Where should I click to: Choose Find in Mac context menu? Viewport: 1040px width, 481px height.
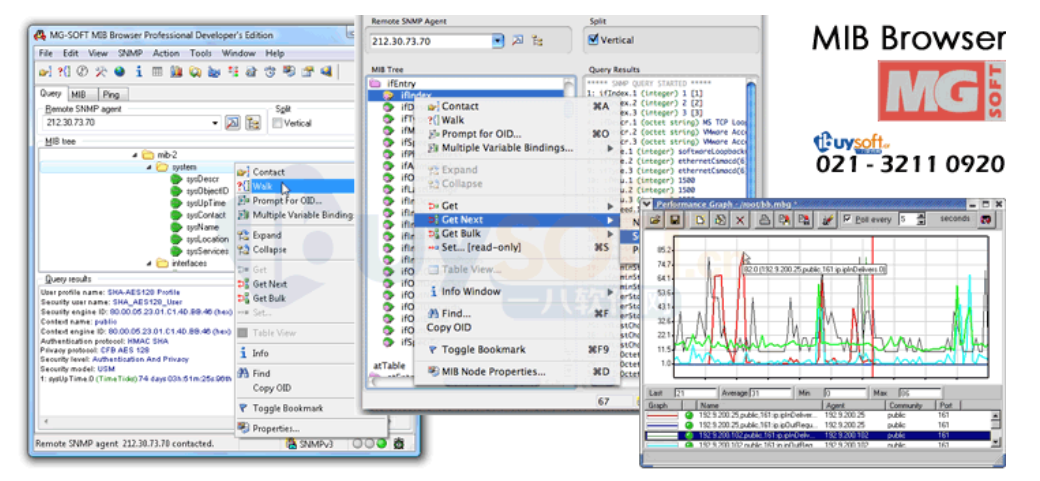pyautogui.click(x=517, y=314)
